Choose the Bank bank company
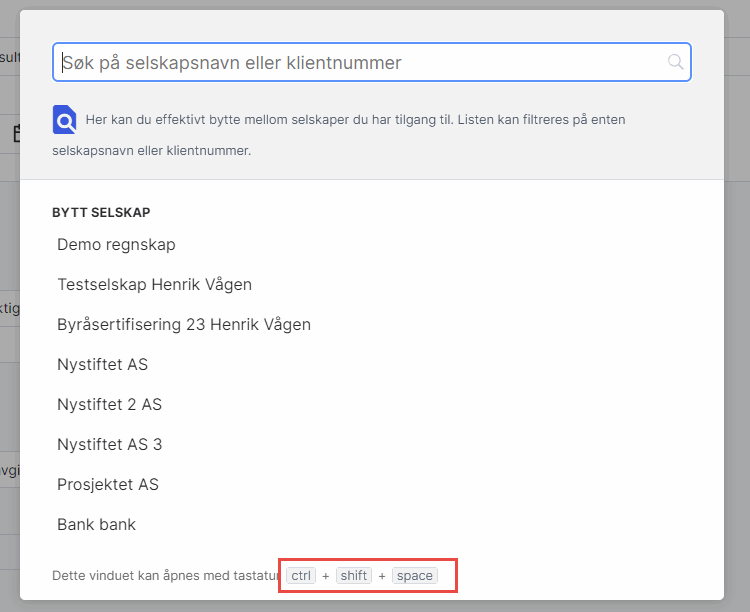This screenshot has height=612, width=750. click(96, 524)
